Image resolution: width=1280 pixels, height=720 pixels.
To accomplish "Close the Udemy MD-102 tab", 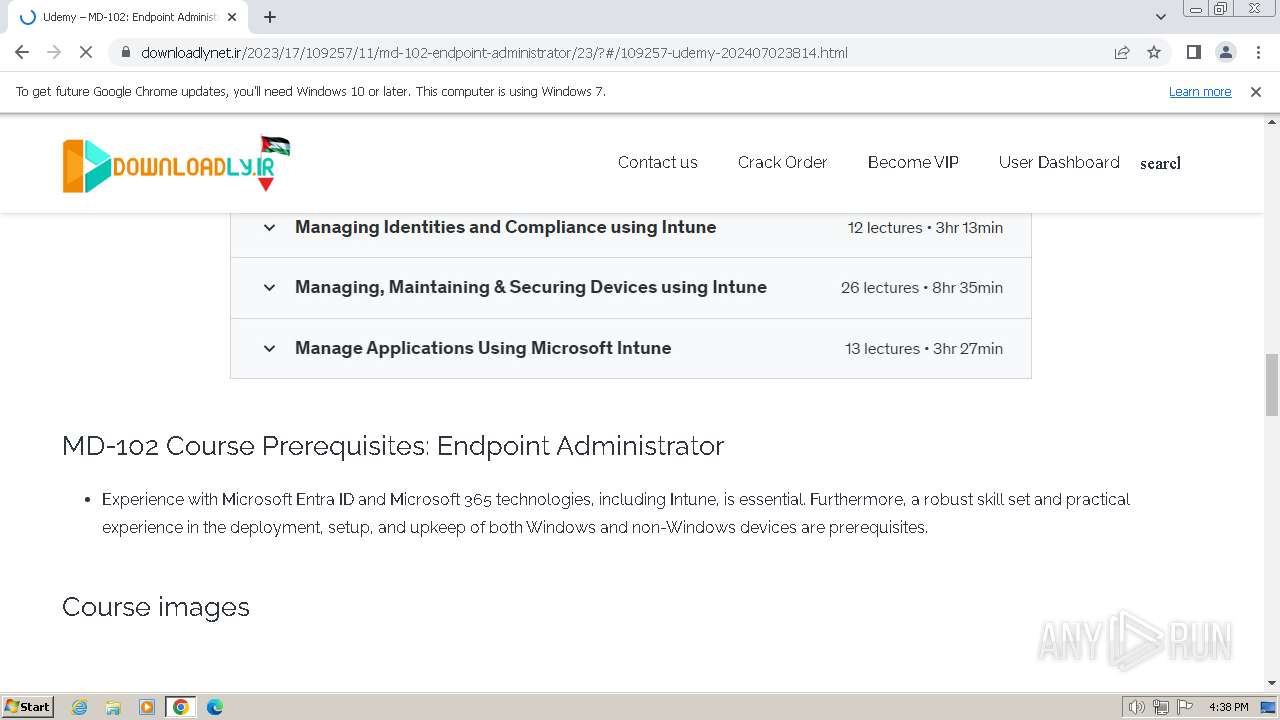I will click(x=232, y=17).
